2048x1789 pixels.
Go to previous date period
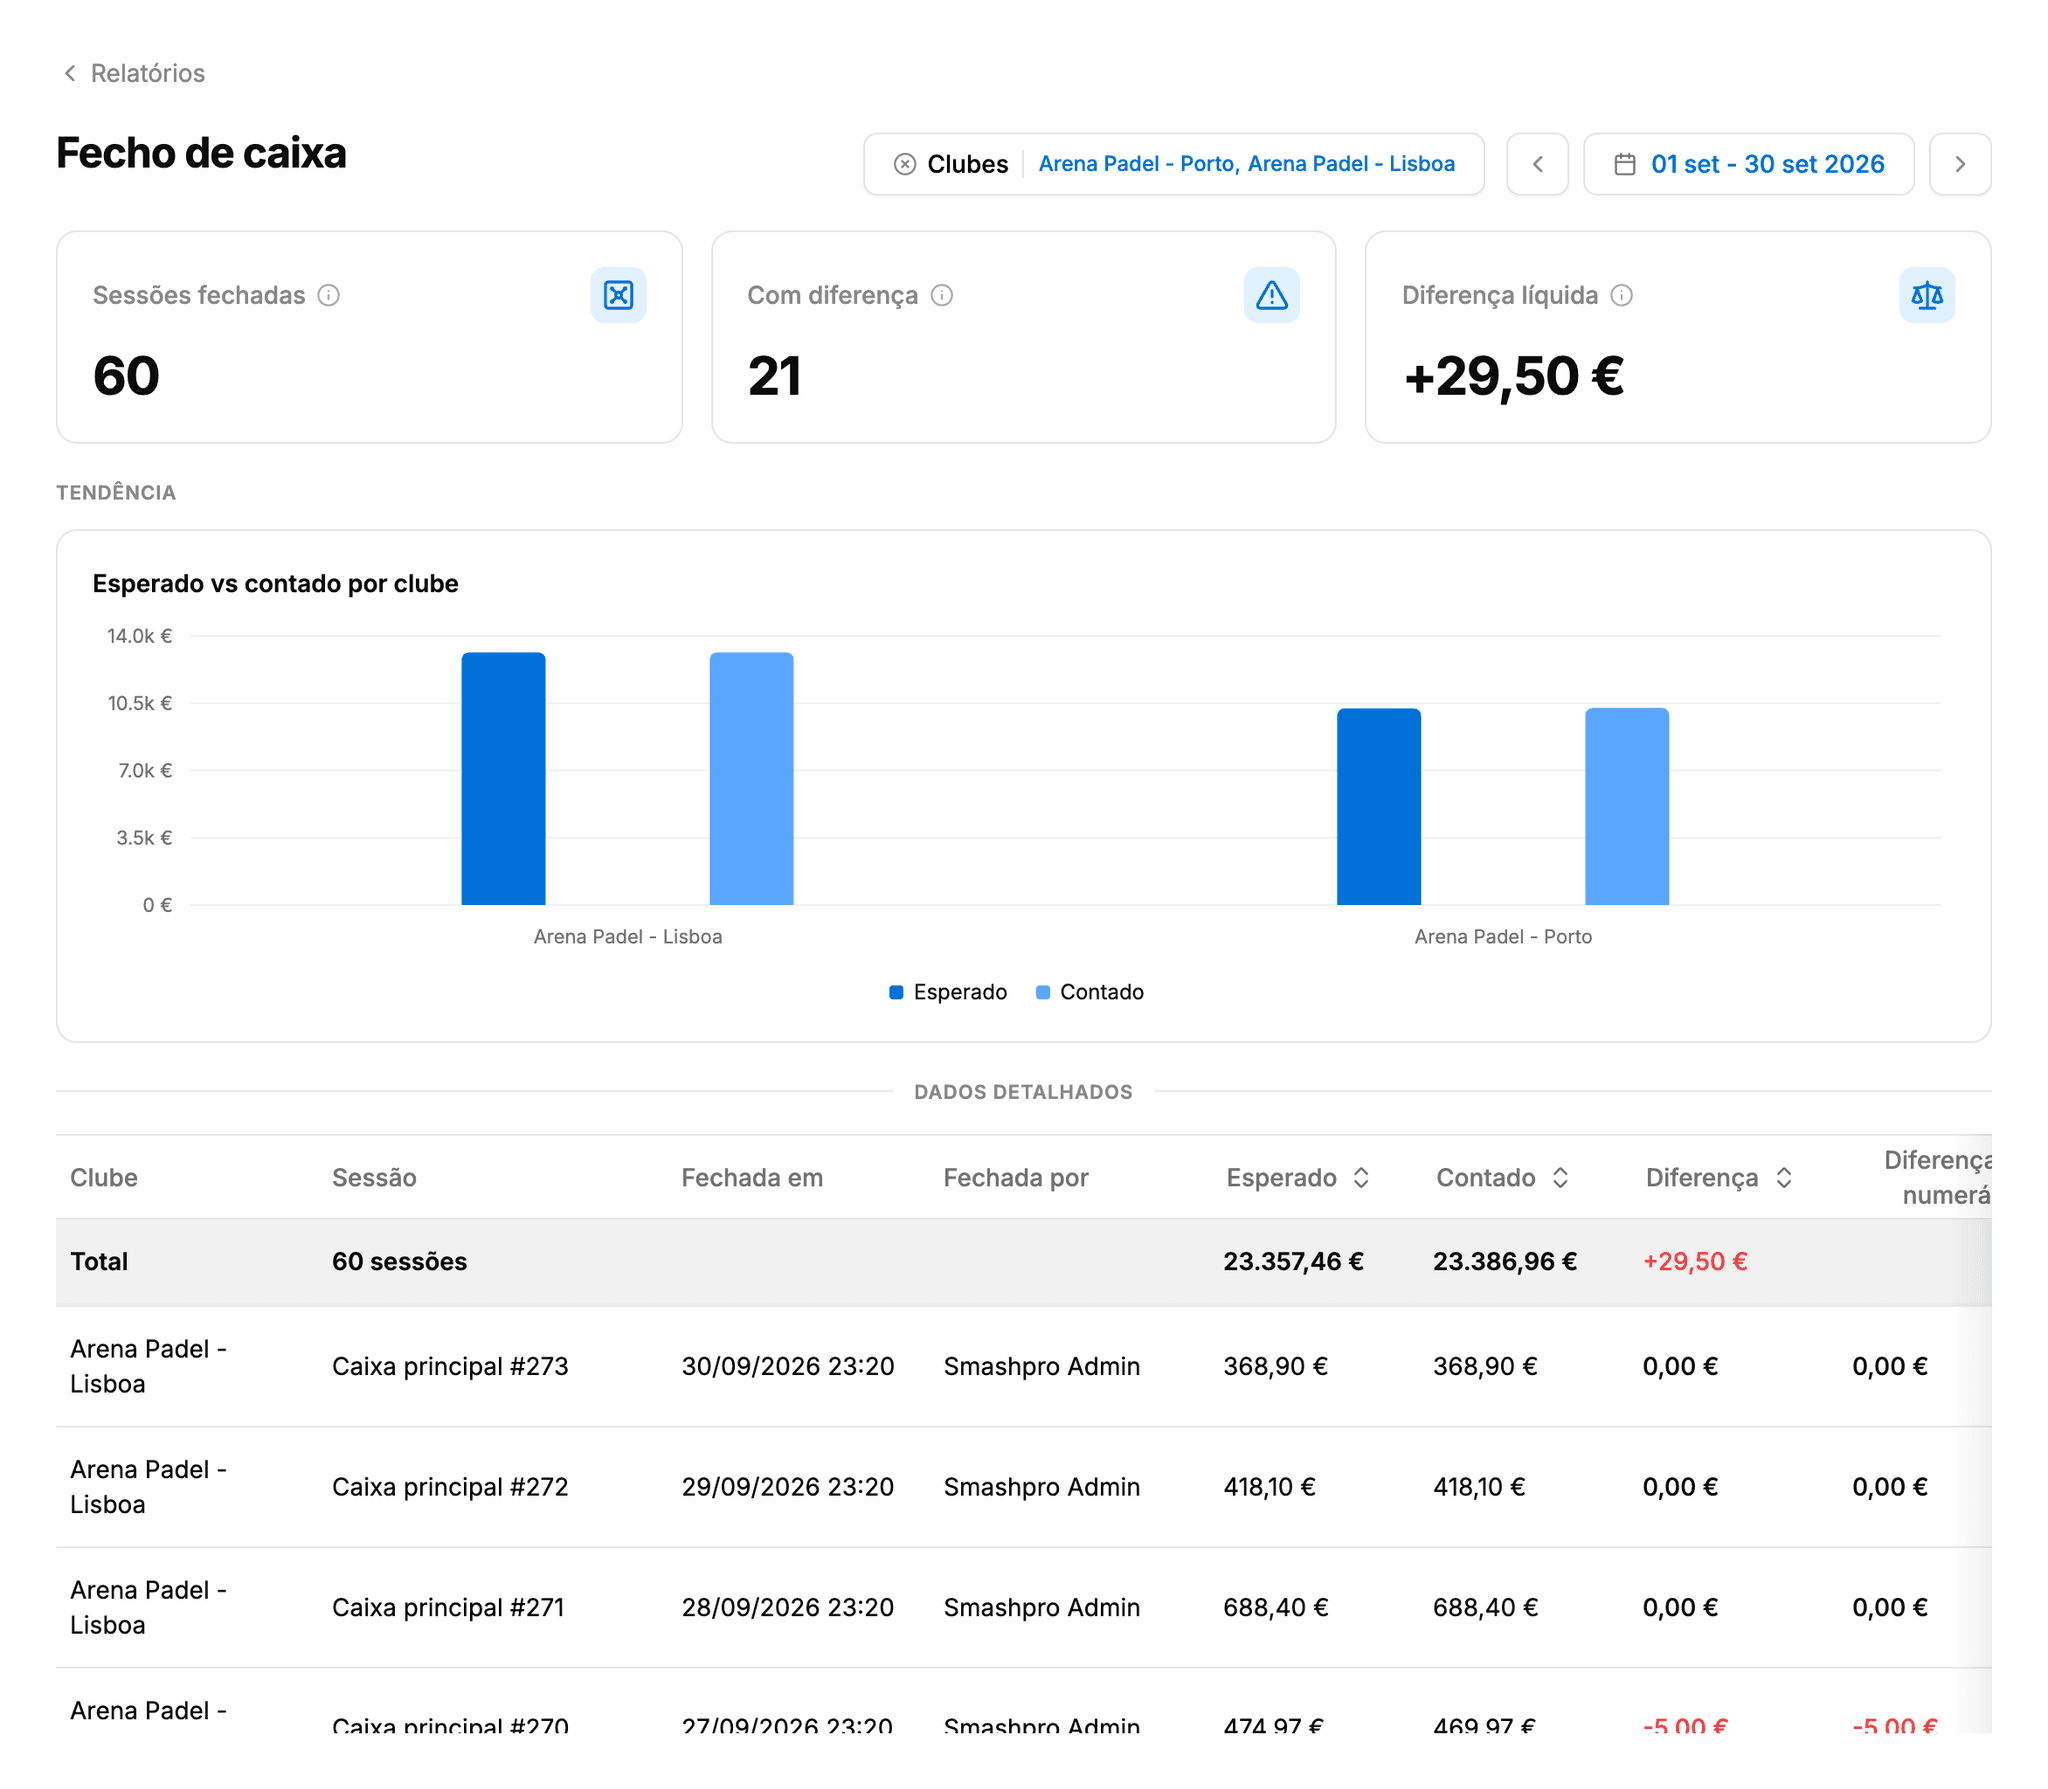[1537, 164]
